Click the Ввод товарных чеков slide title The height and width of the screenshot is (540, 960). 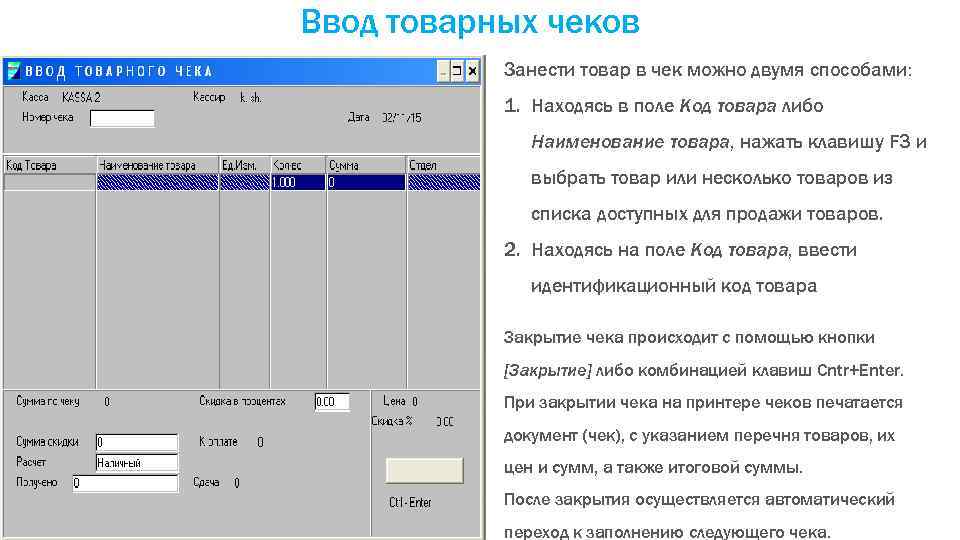[470, 22]
